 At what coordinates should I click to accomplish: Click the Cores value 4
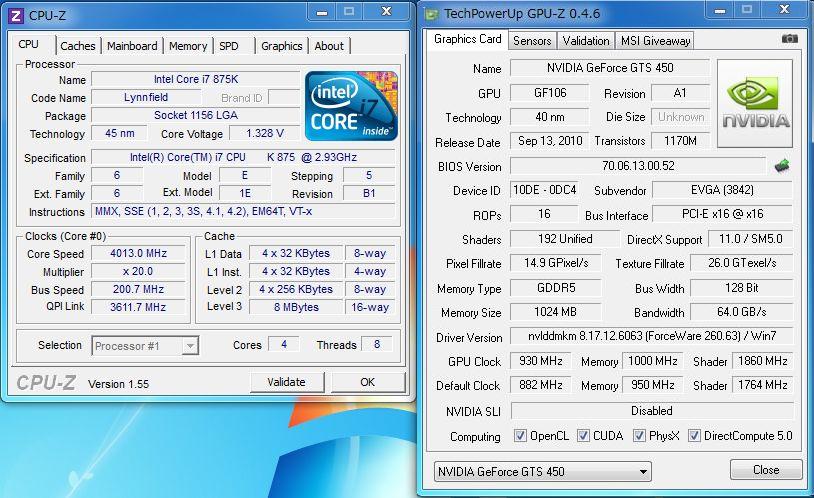[284, 344]
